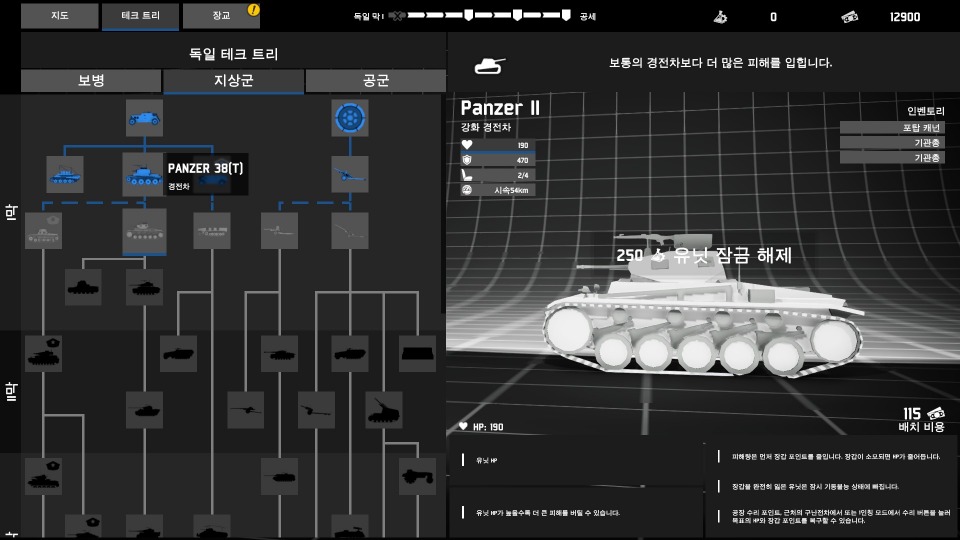Click the first shield marker on campaign progress

click(x=468, y=15)
